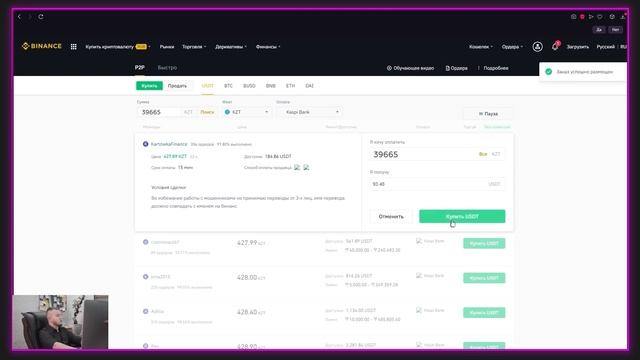Screen dimensions: 640x360
Task: Click the webcam video overlay thumbnail
Action: (x=60, y=322)
